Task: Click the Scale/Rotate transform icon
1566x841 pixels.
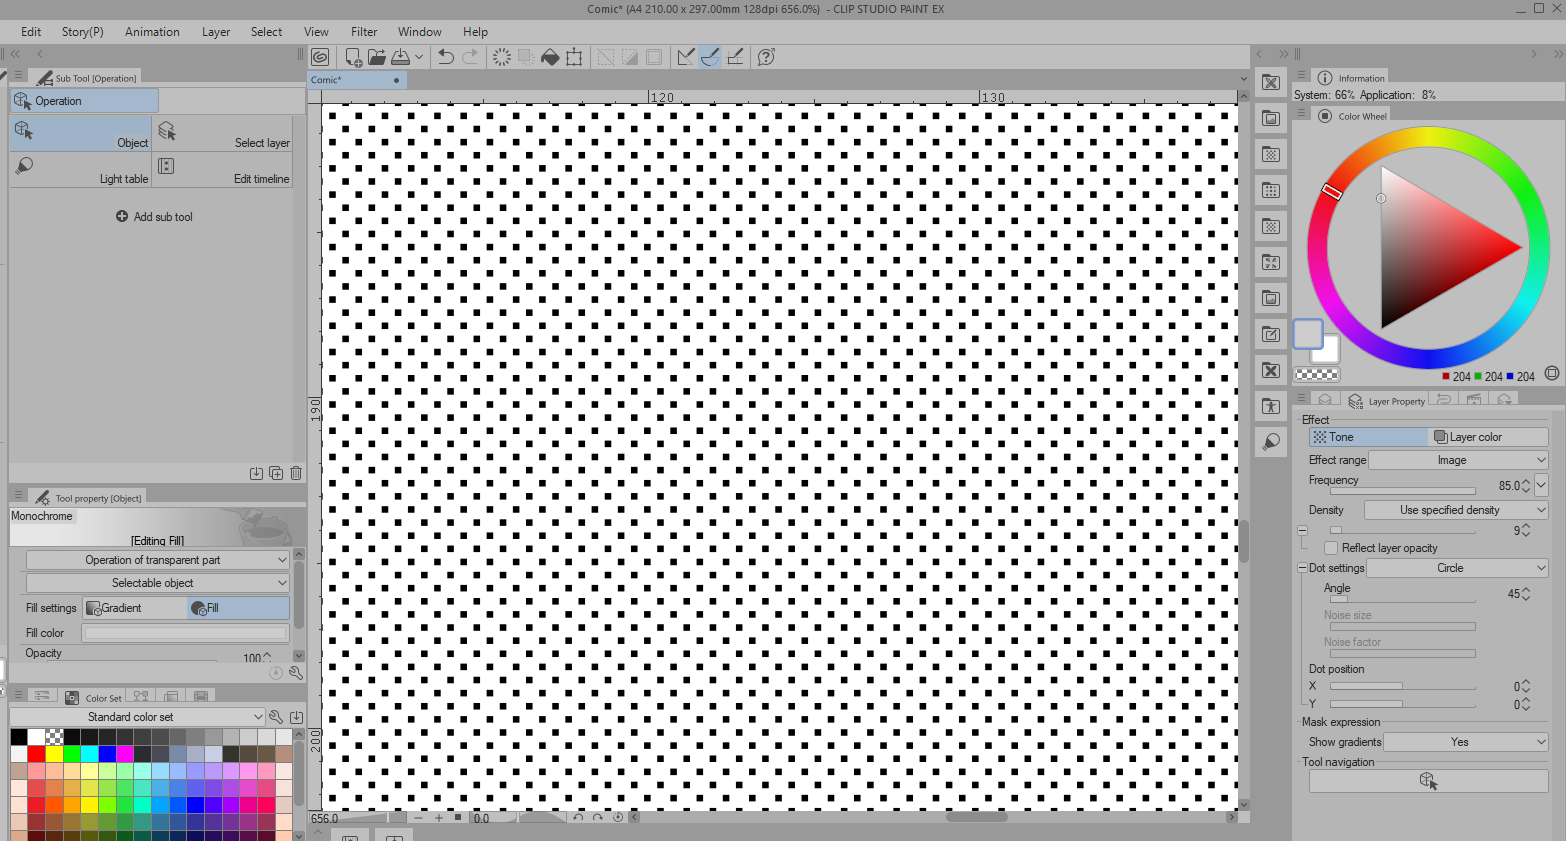Action: click(574, 57)
